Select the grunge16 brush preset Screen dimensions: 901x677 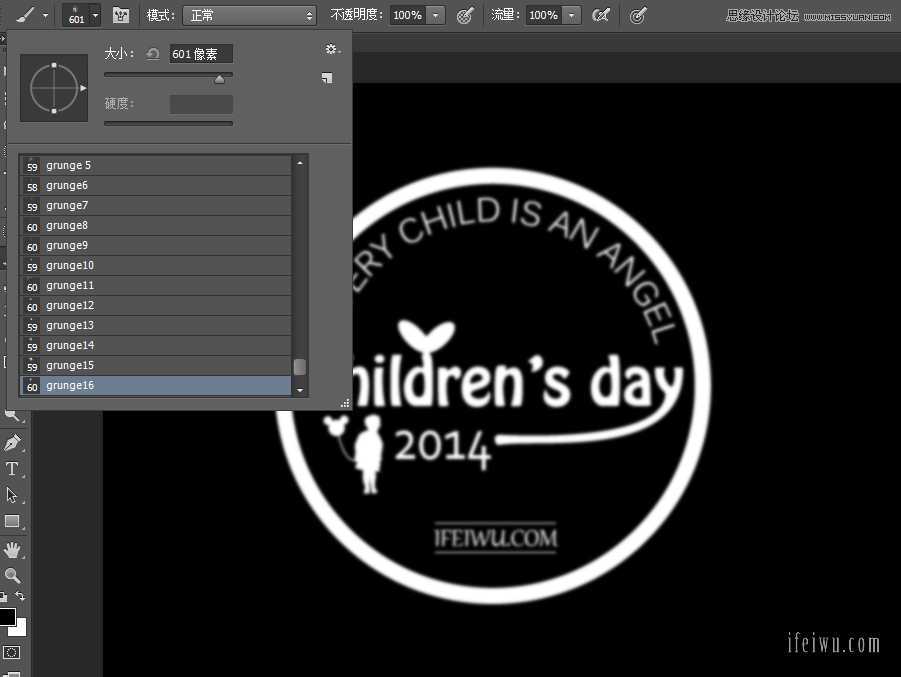tap(160, 385)
